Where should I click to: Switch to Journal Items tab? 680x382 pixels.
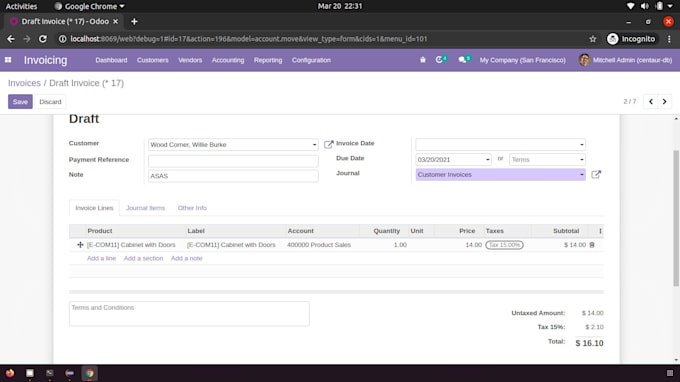(145, 208)
